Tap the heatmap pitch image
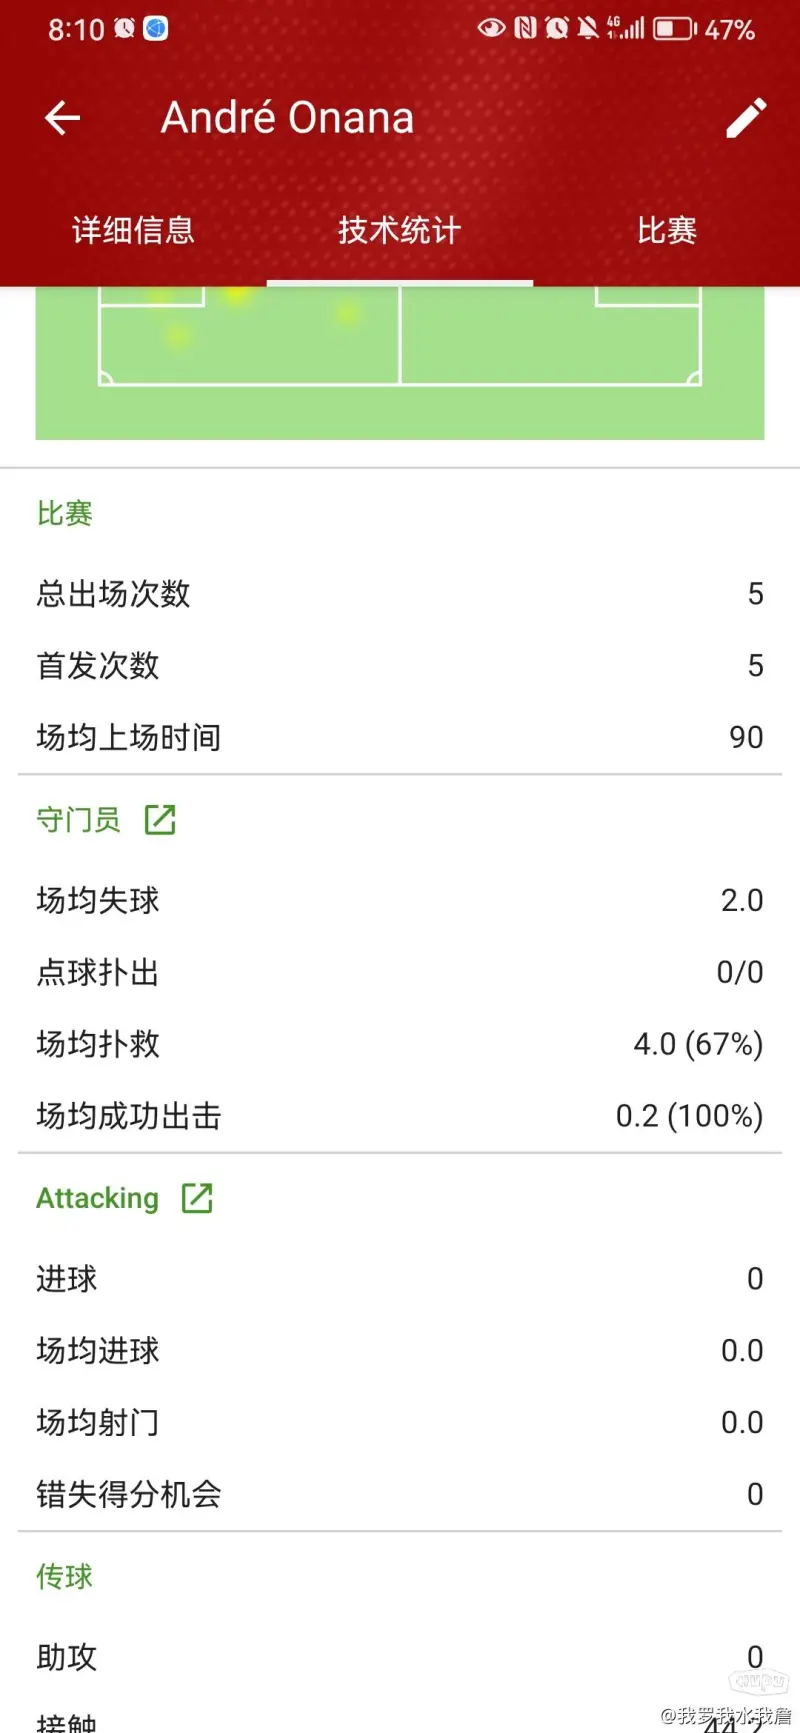The image size is (800, 1733). [x=400, y=363]
